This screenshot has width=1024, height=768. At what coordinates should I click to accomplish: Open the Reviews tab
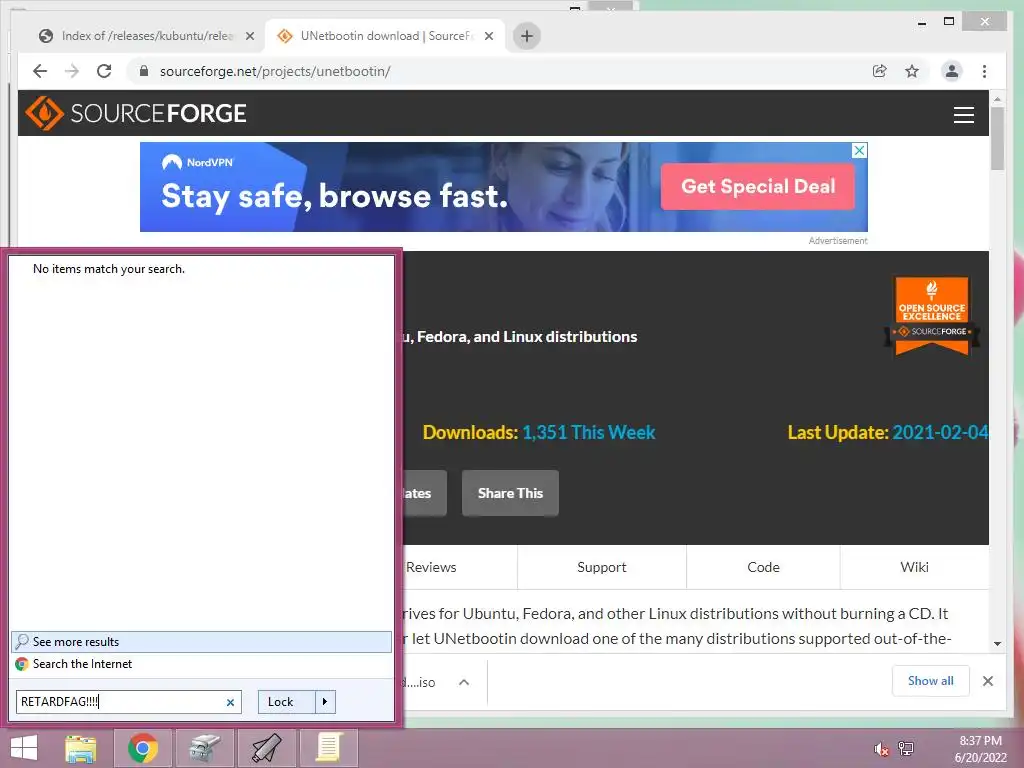click(430, 567)
